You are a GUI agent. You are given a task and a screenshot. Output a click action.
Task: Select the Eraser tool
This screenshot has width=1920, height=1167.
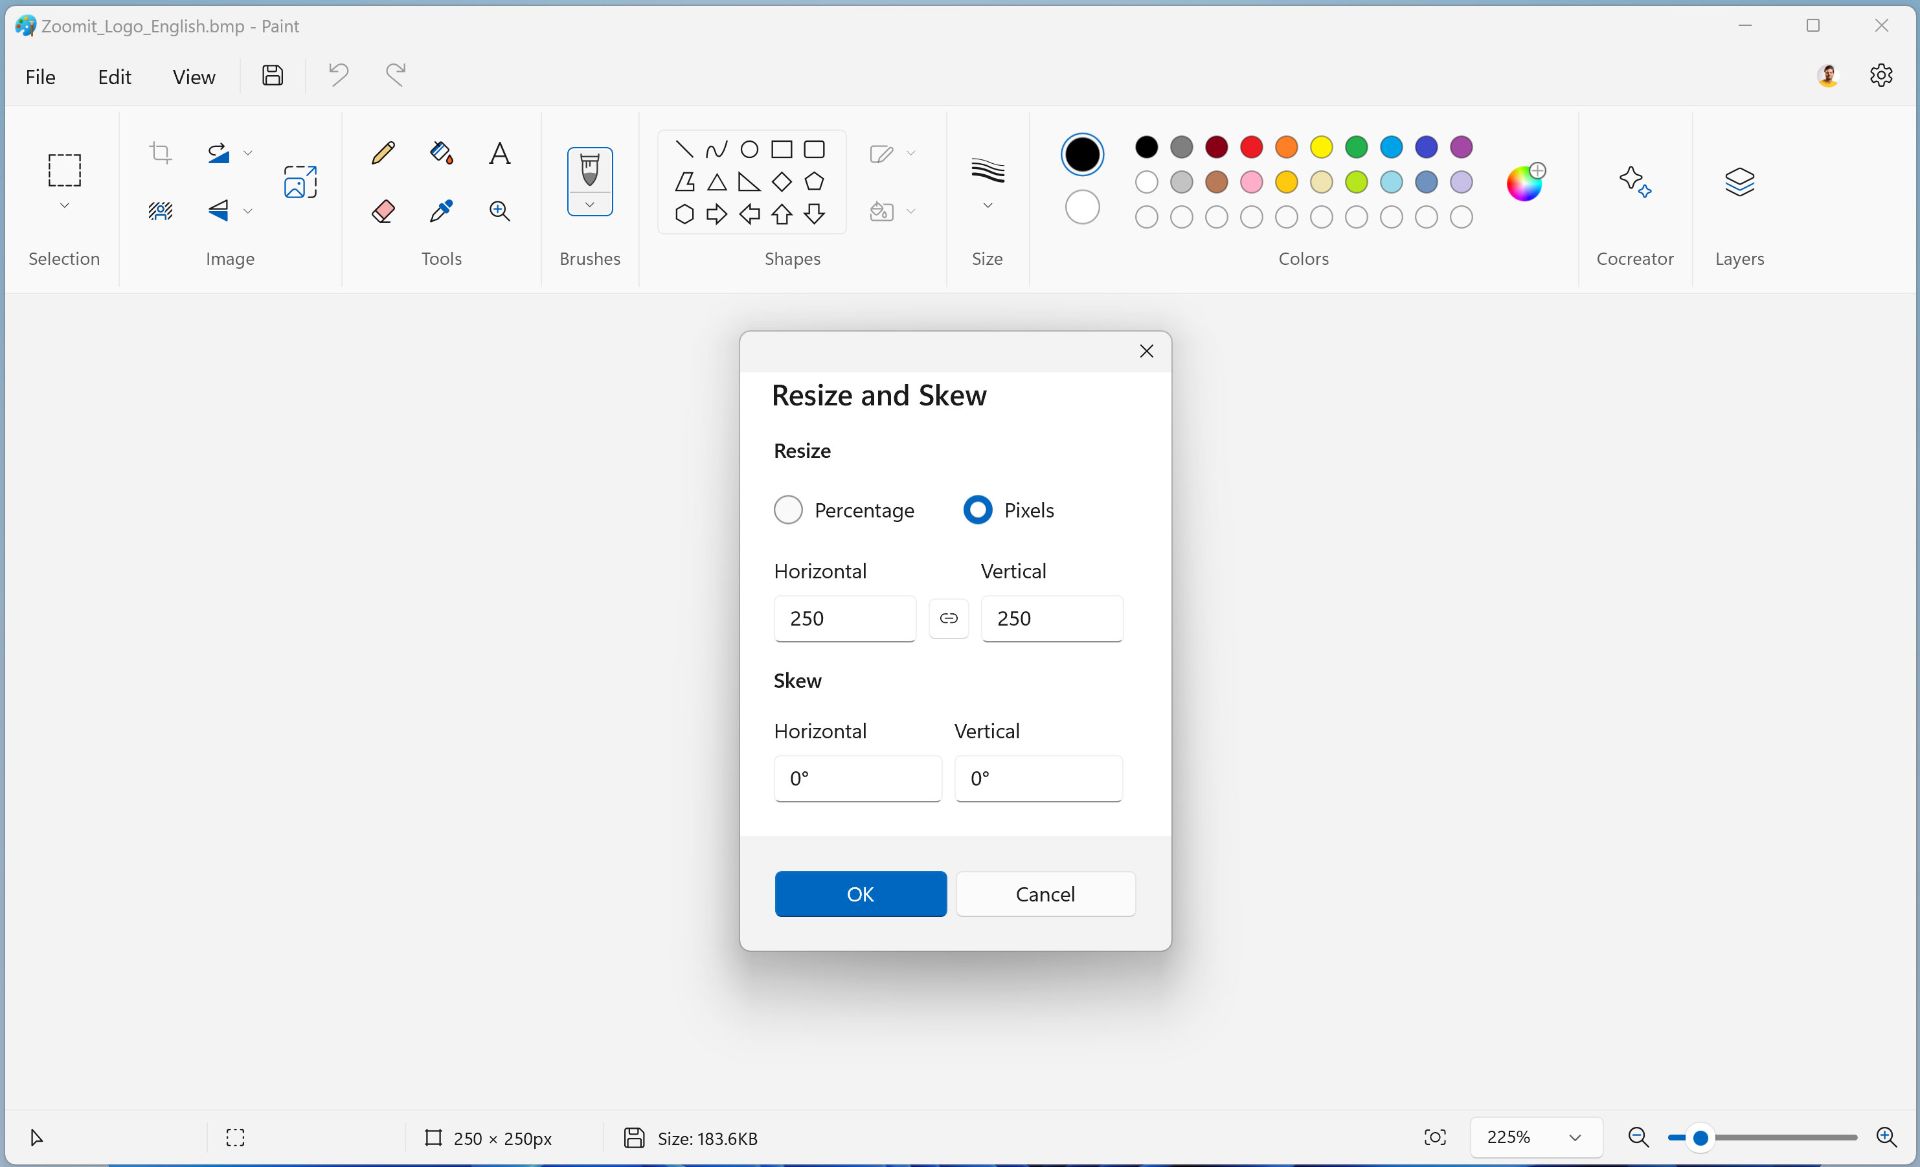tap(382, 211)
